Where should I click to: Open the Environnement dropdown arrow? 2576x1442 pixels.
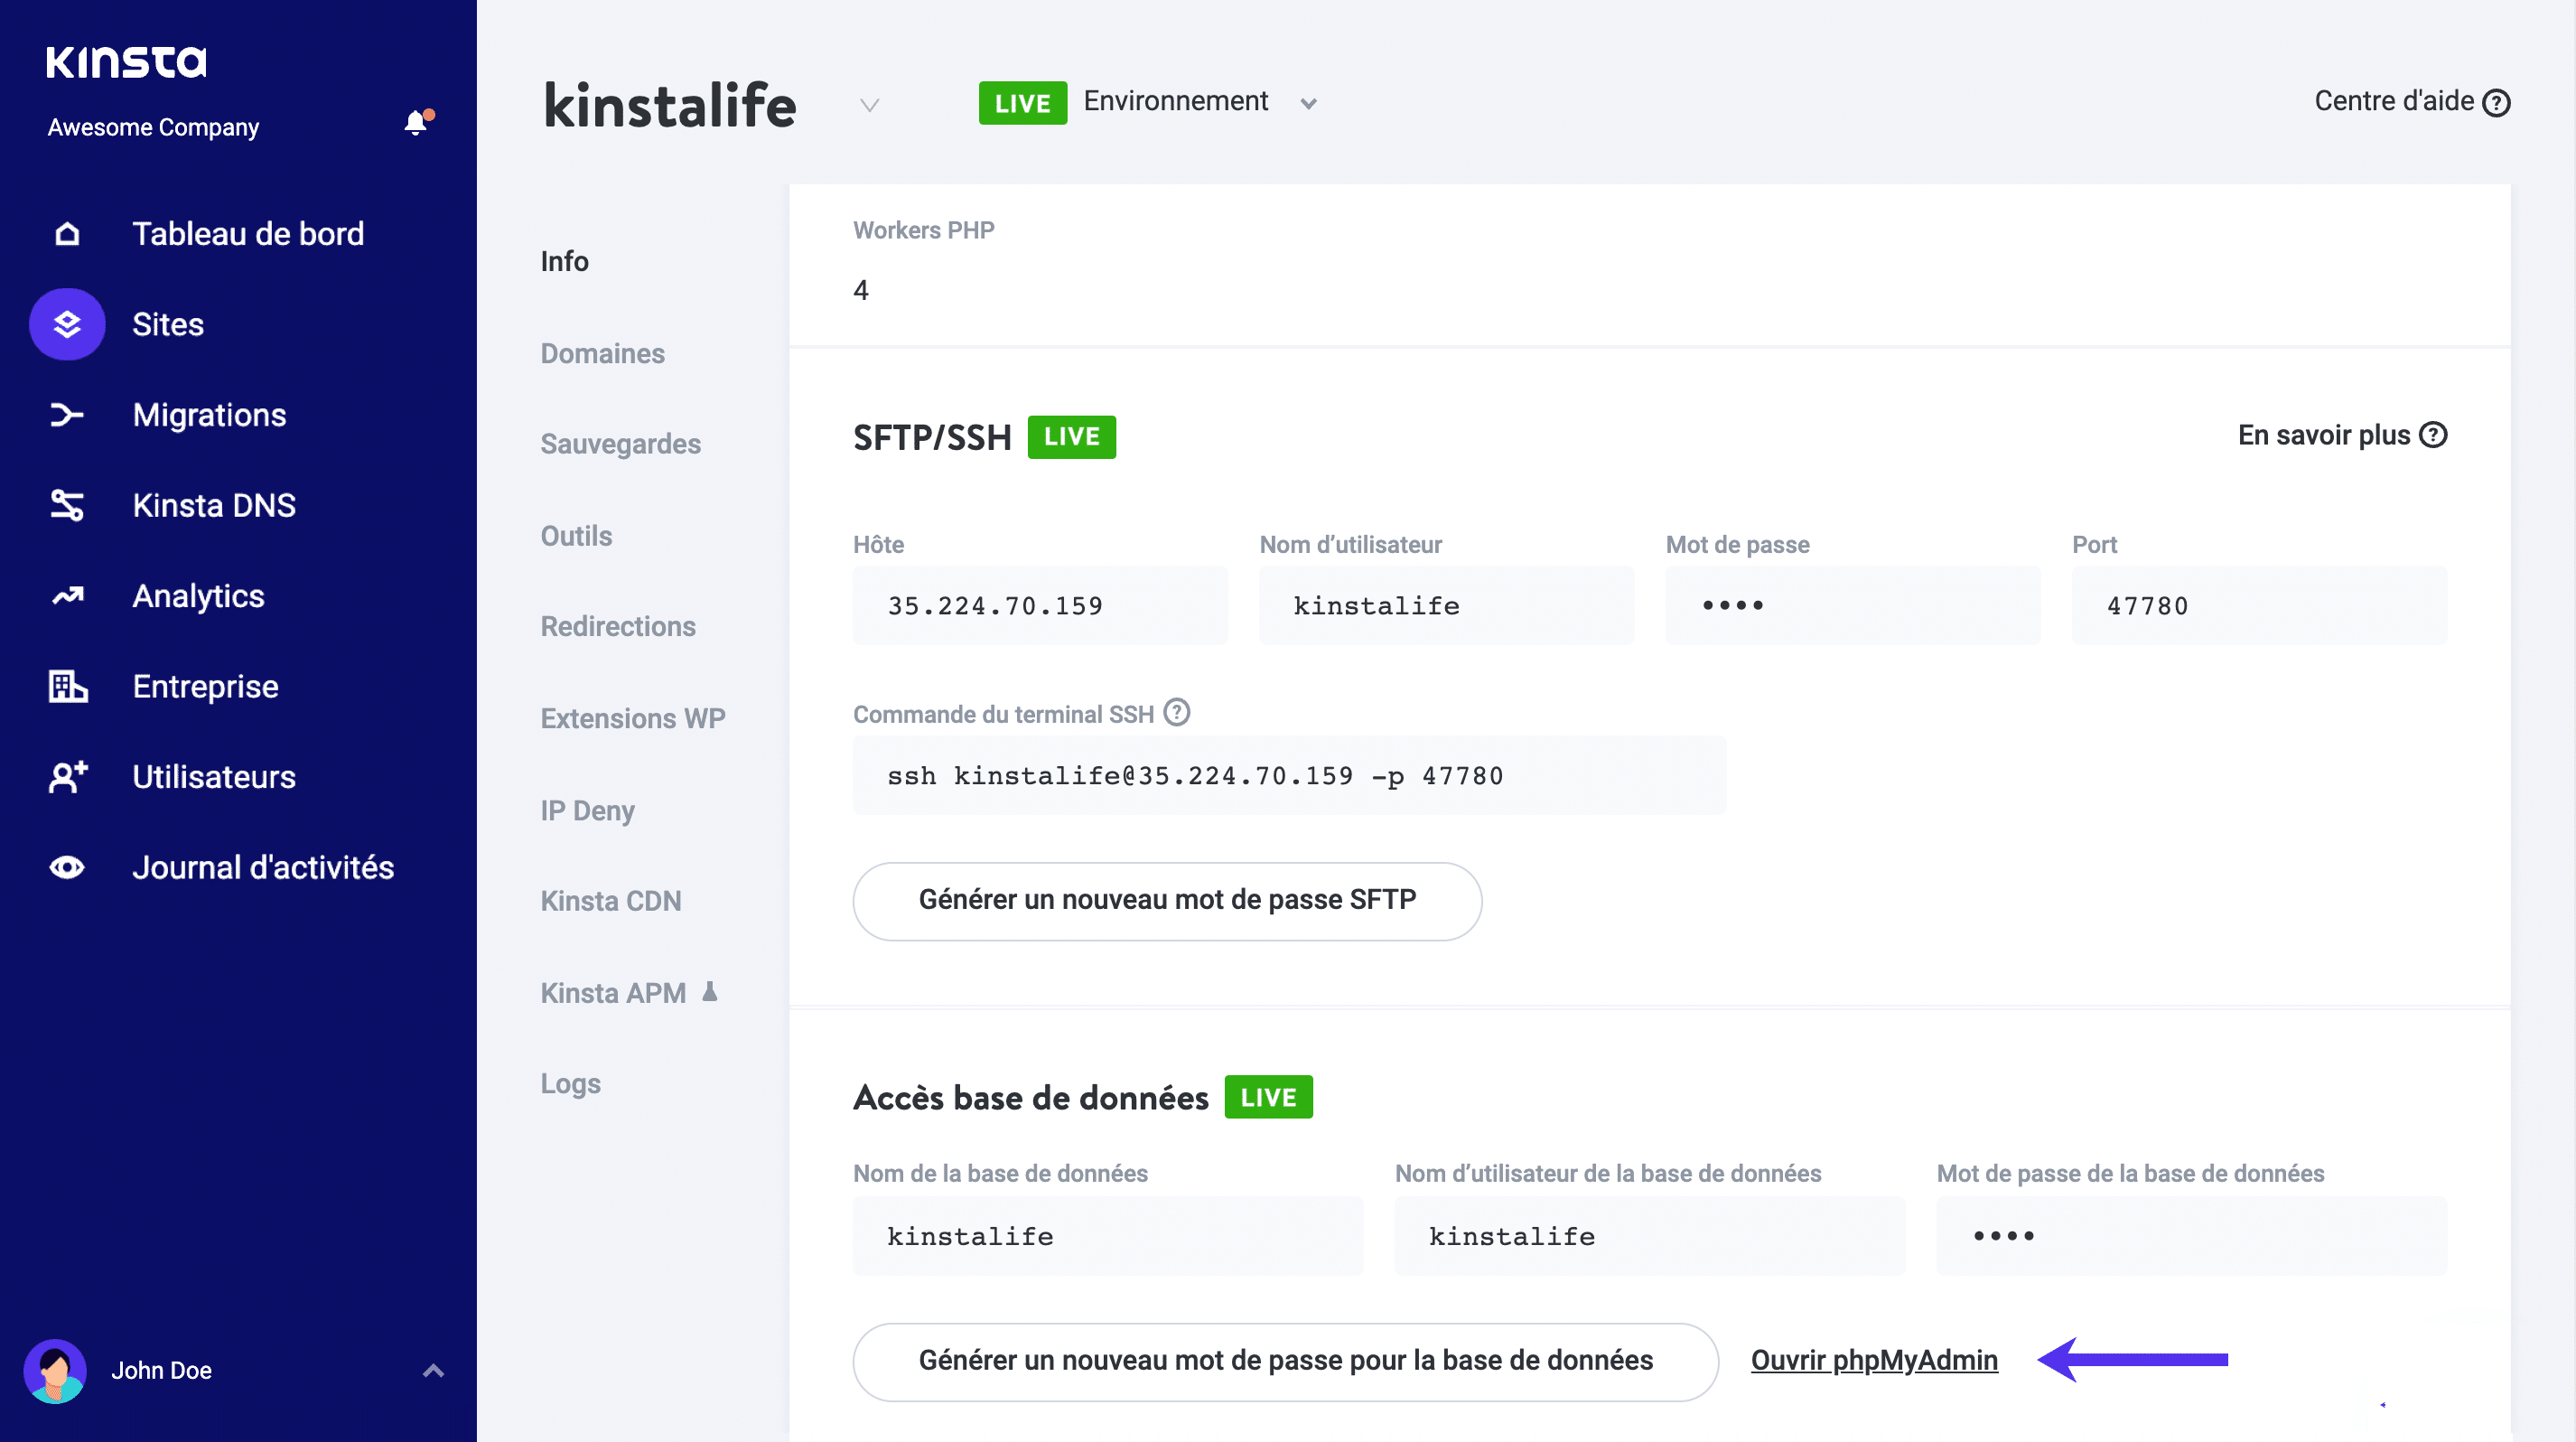point(1308,104)
